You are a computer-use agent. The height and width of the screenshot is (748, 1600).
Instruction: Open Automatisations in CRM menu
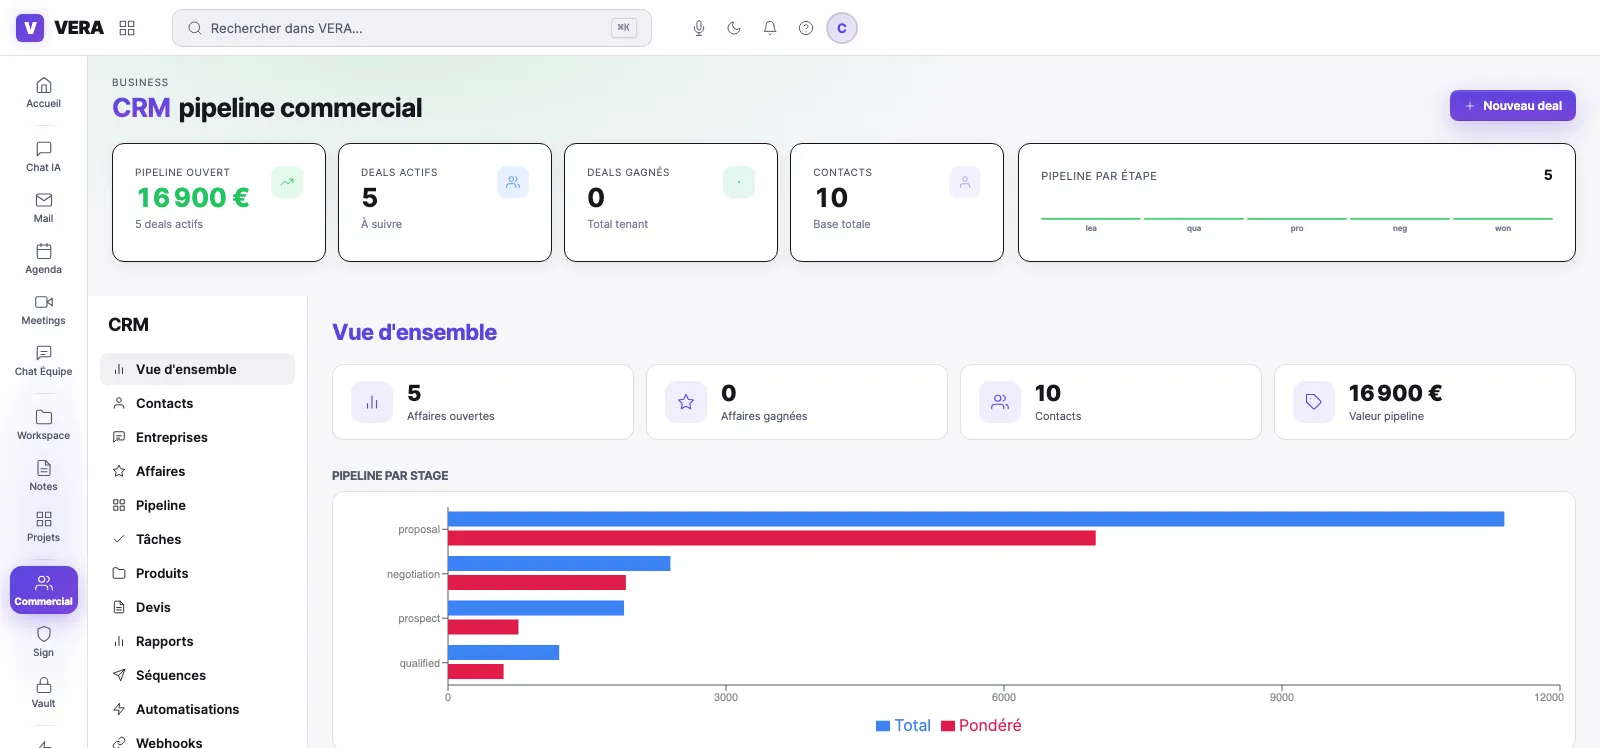coord(197,709)
